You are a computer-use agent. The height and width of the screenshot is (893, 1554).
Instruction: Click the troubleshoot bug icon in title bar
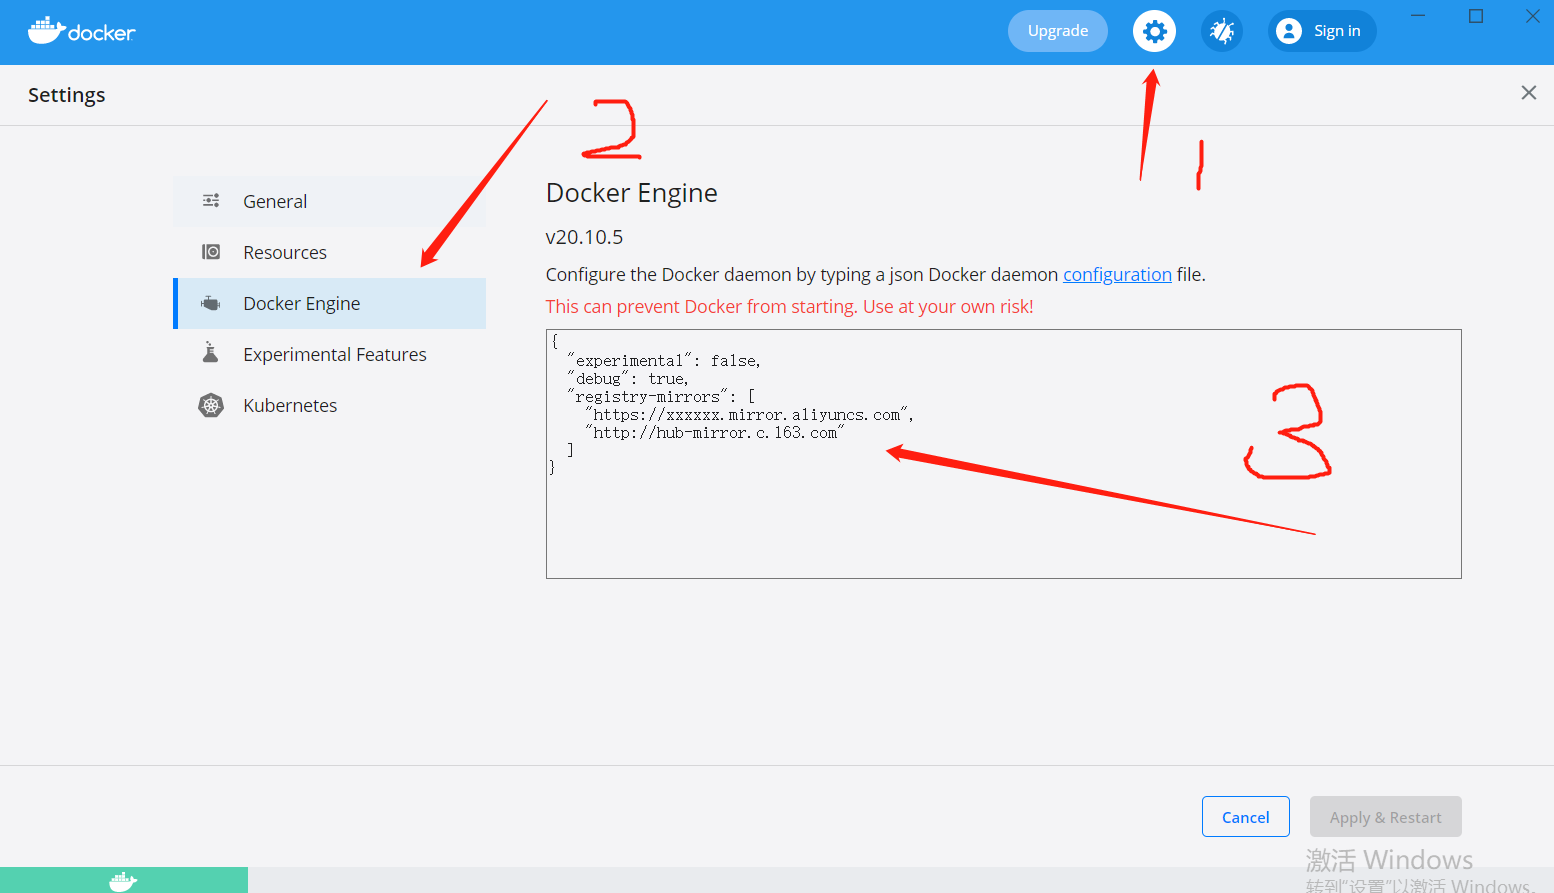click(1222, 31)
